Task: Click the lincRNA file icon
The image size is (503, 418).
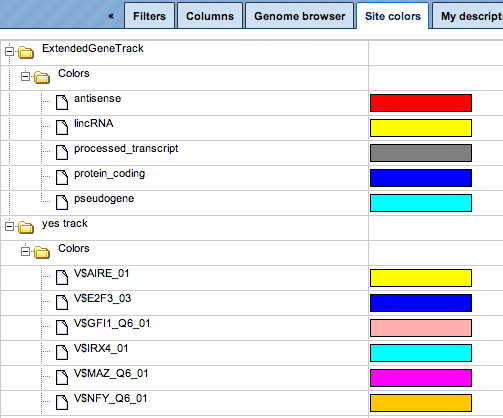Action: (x=62, y=127)
